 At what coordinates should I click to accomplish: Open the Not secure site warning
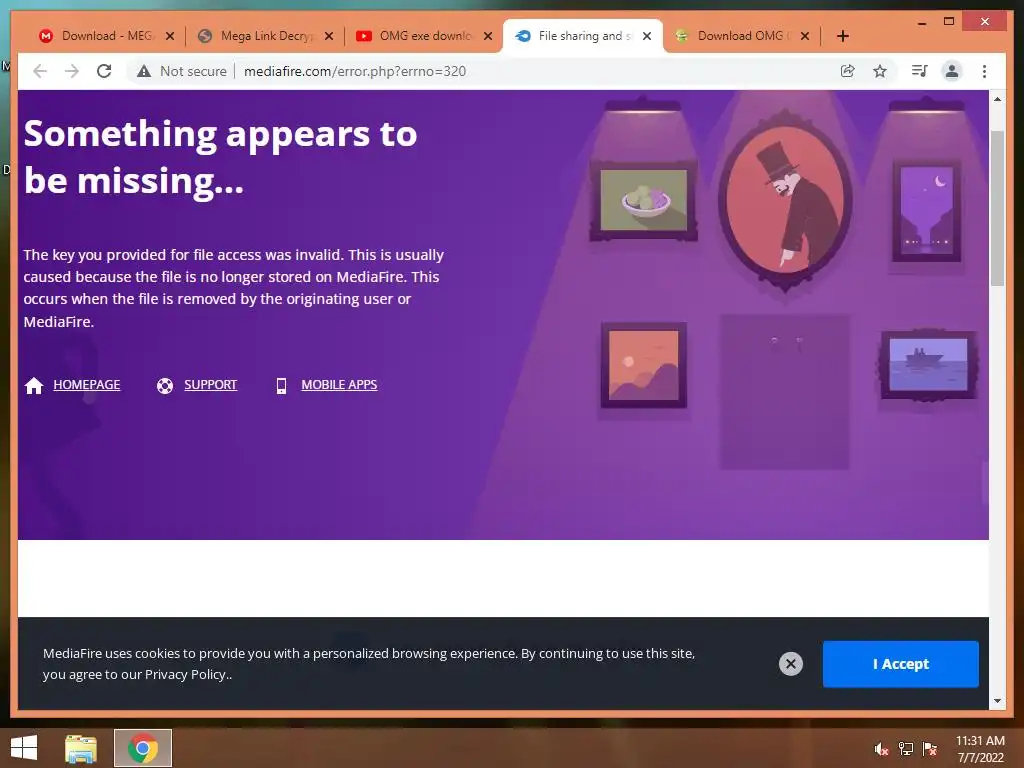pos(182,71)
